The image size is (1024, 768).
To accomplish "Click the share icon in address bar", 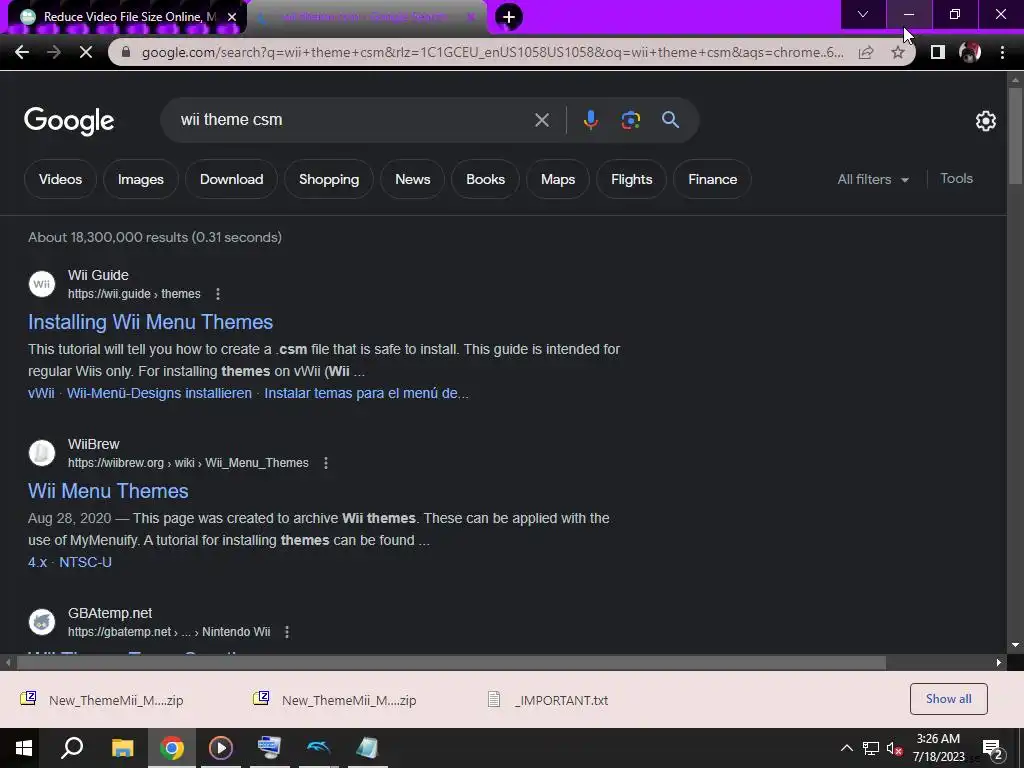I will coord(866,52).
